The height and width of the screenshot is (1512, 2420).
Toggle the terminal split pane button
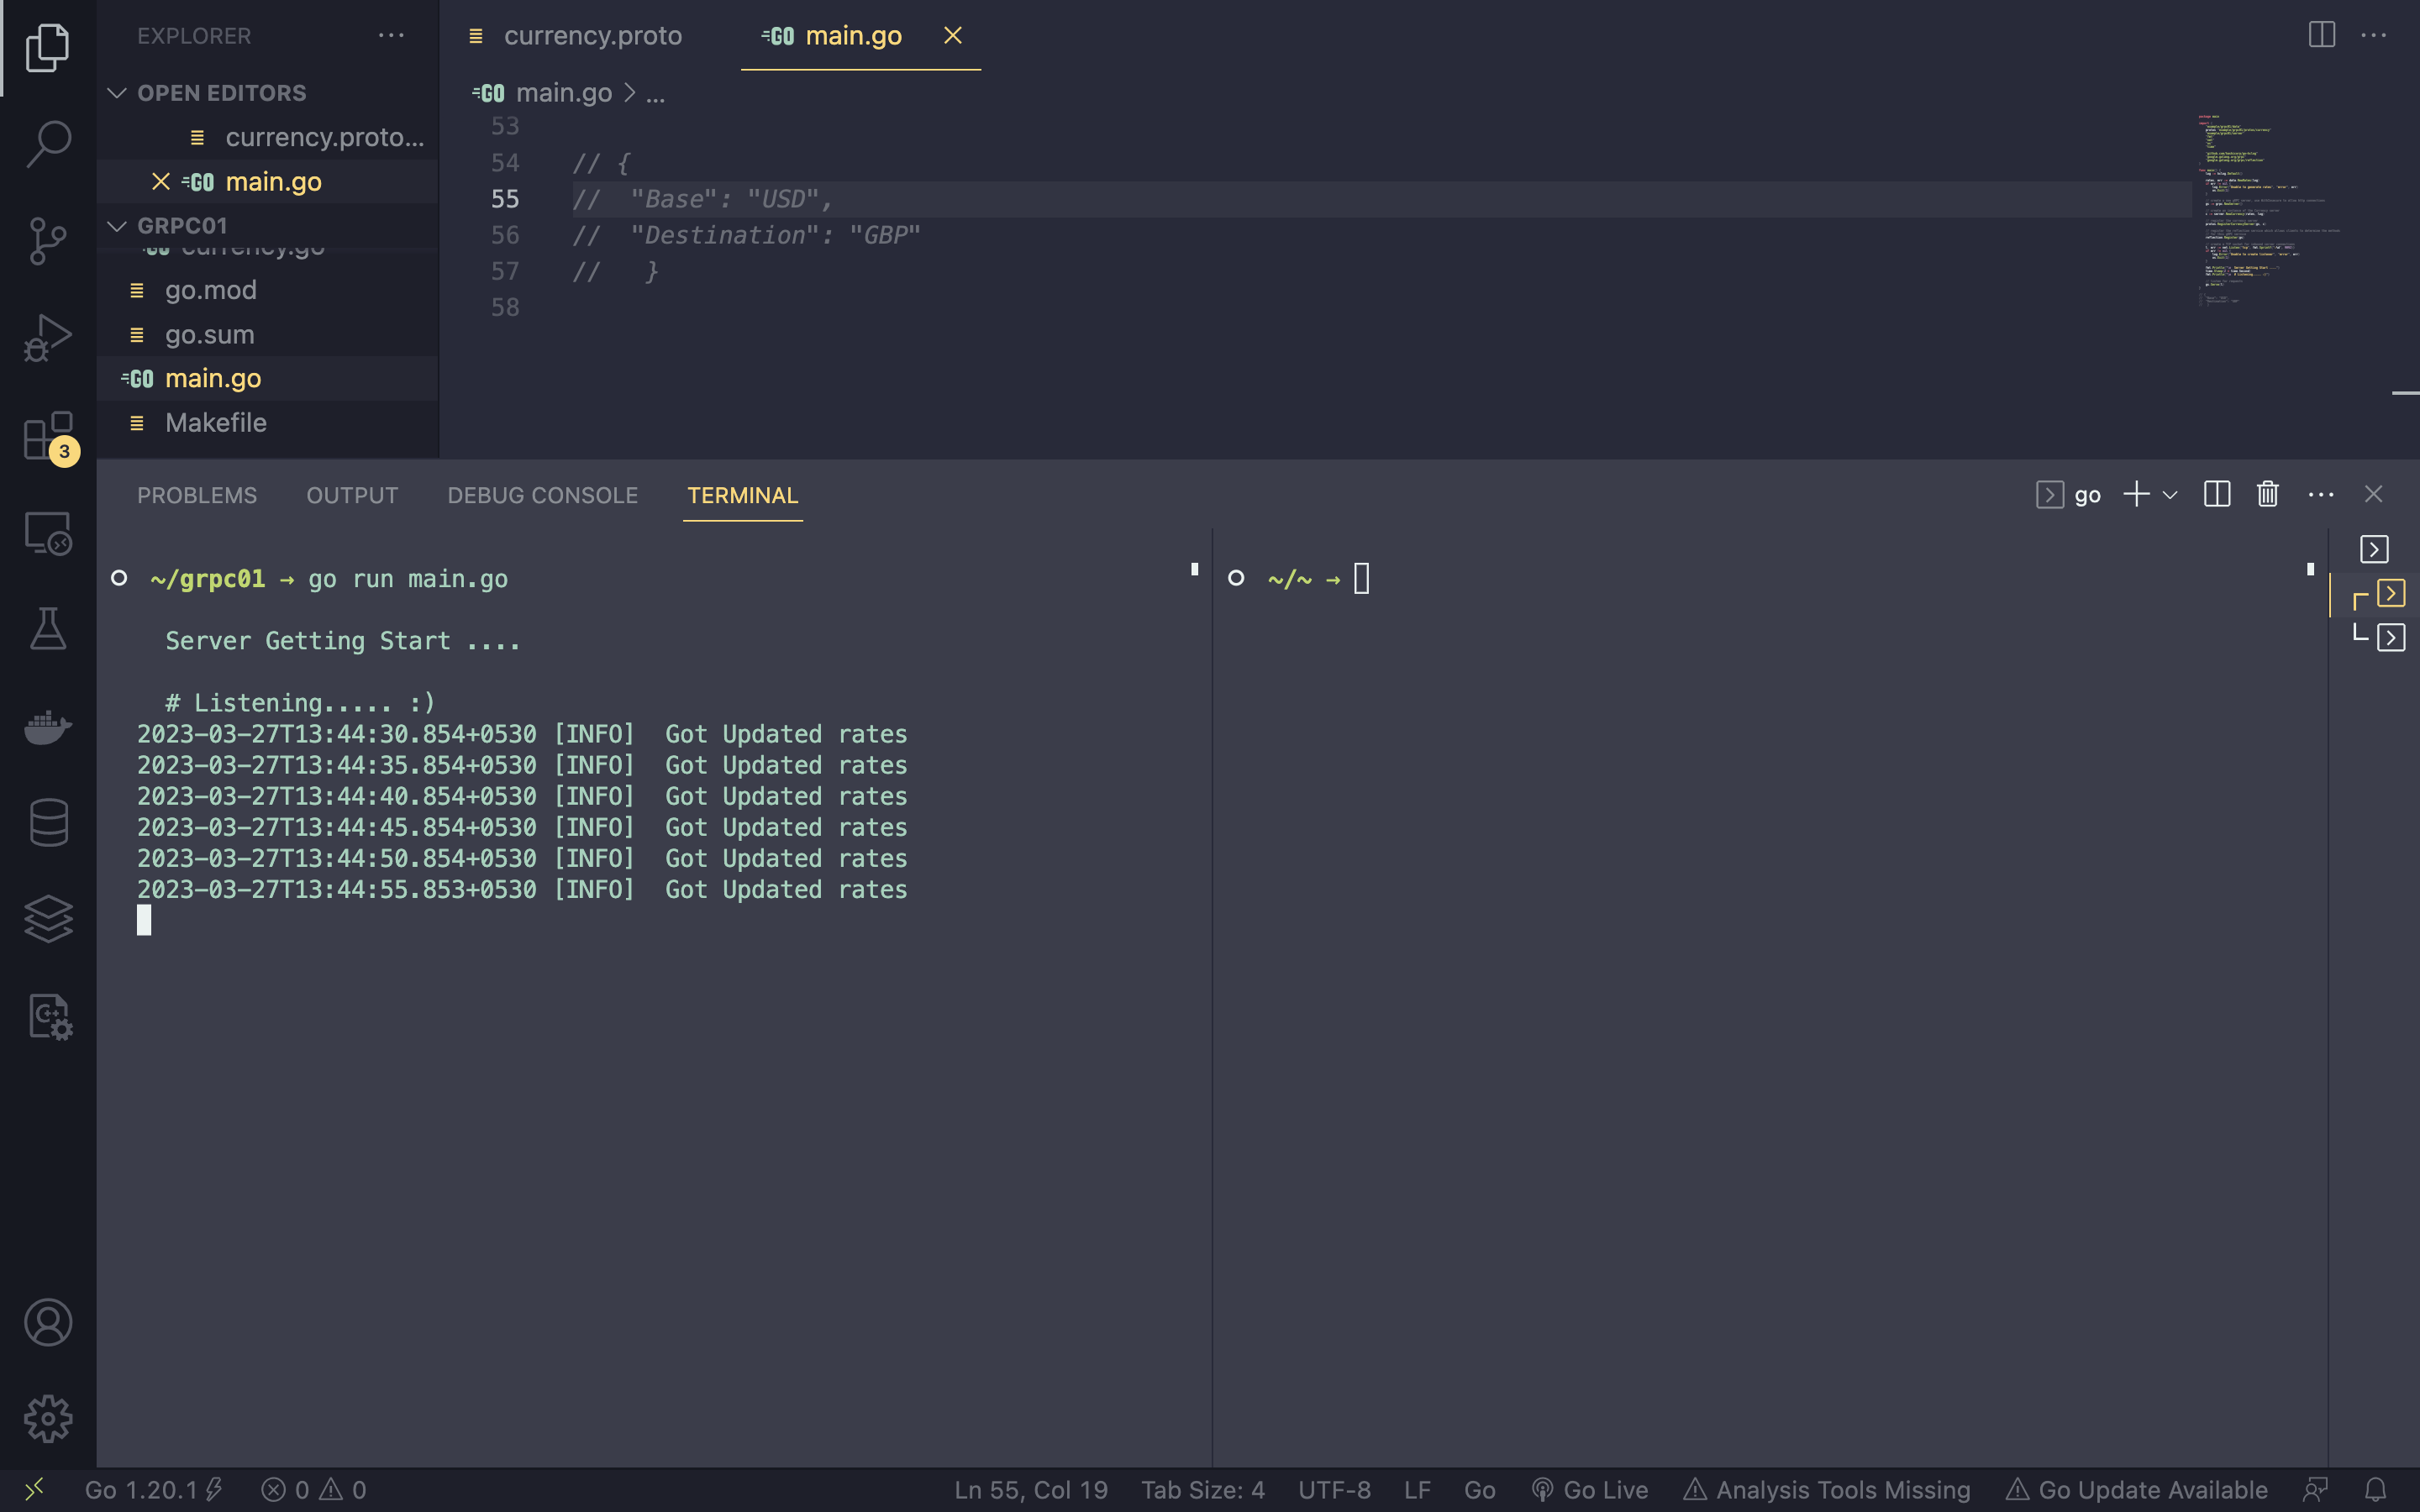[2216, 494]
